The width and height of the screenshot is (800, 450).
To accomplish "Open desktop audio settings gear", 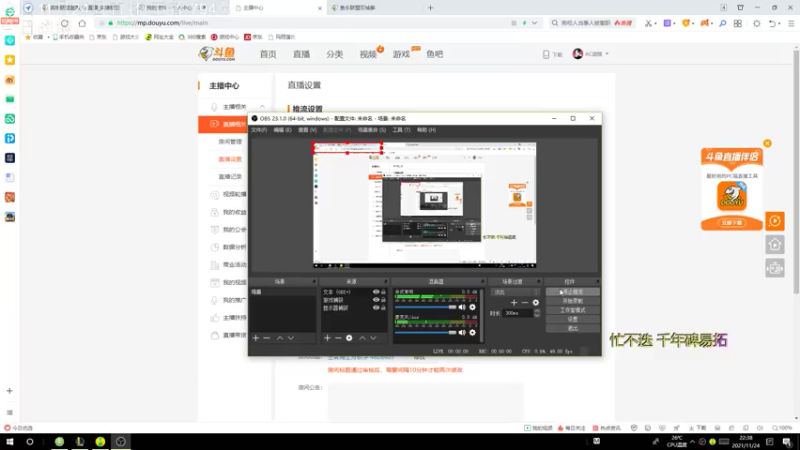I will point(472,307).
